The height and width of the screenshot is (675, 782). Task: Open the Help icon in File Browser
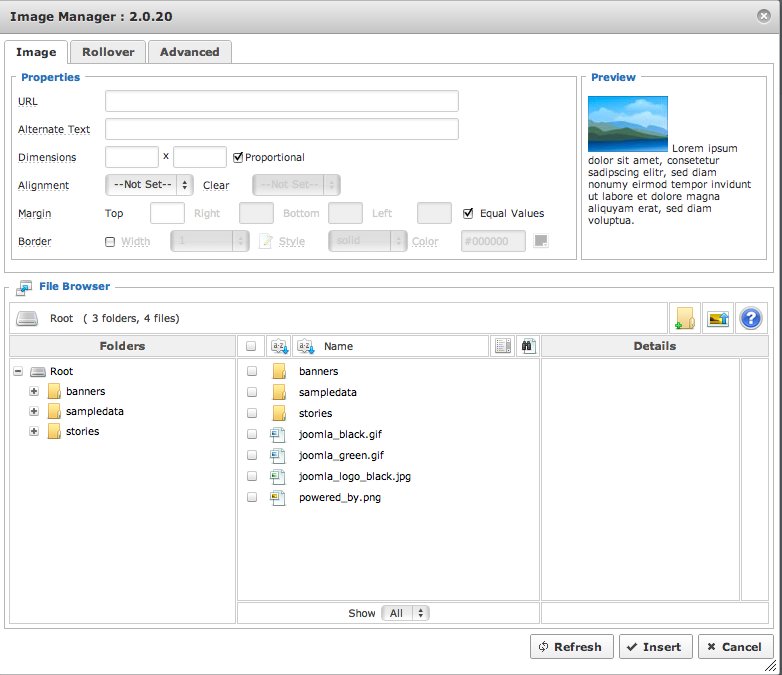click(x=750, y=318)
